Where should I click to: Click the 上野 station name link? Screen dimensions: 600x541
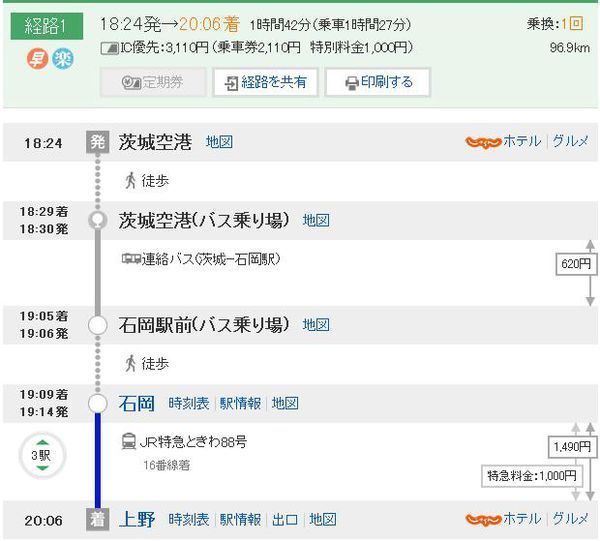click(x=137, y=520)
